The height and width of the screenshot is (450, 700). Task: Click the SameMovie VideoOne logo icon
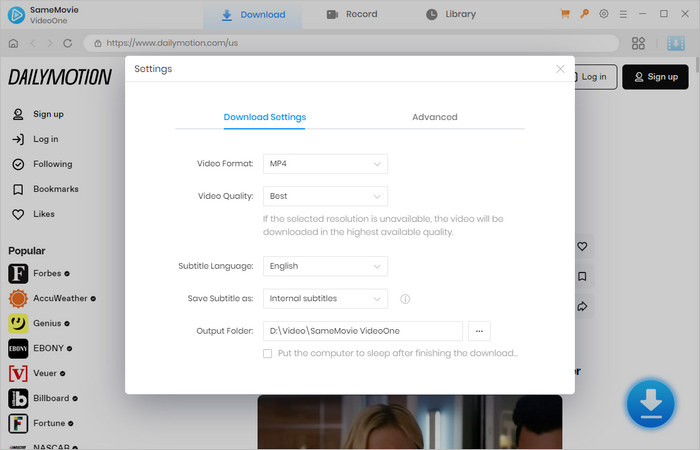(17, 15)
